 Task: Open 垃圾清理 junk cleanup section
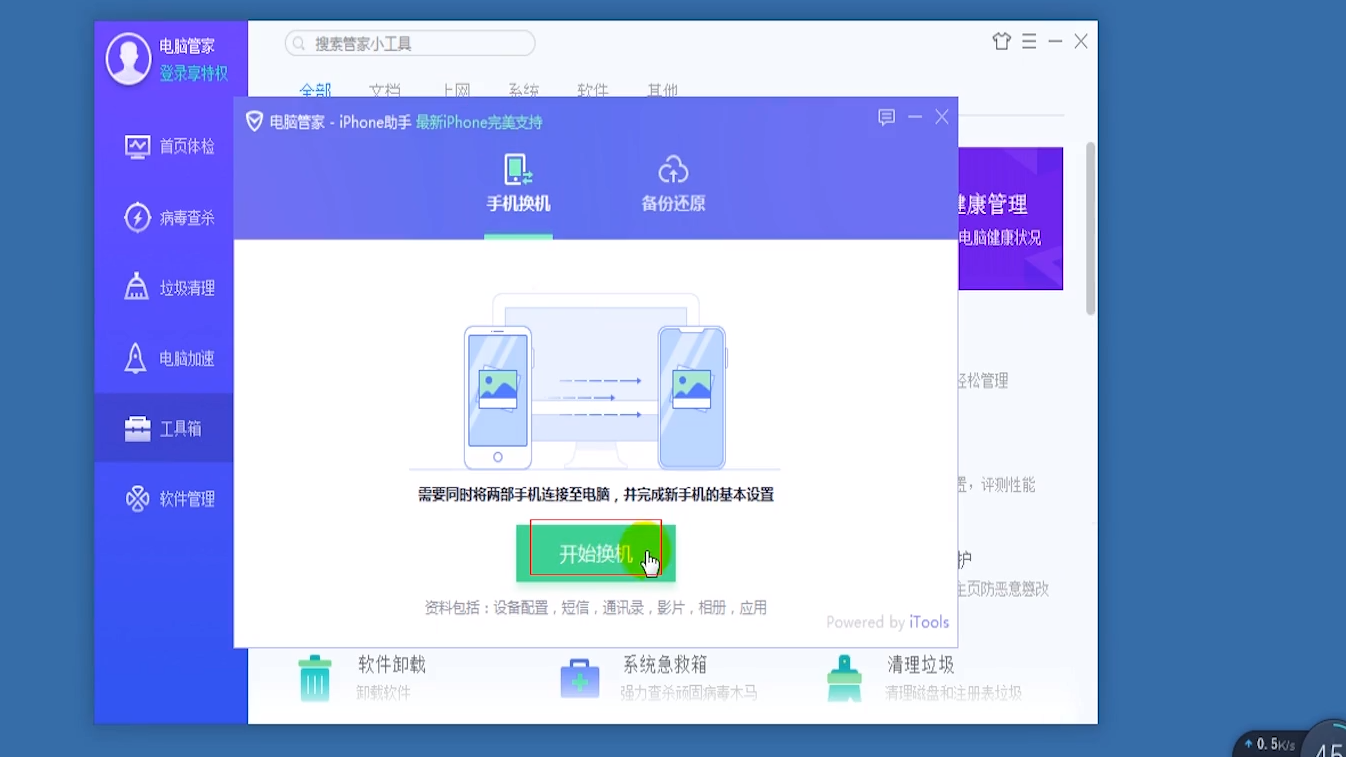click(x=170, y=288)
